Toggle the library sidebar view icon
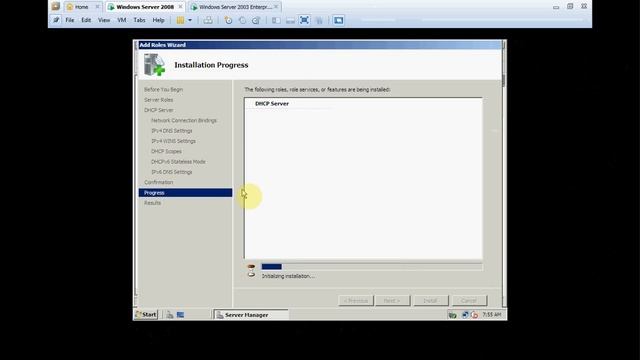This screenshot has width=640, height=360. pos(276,20)
